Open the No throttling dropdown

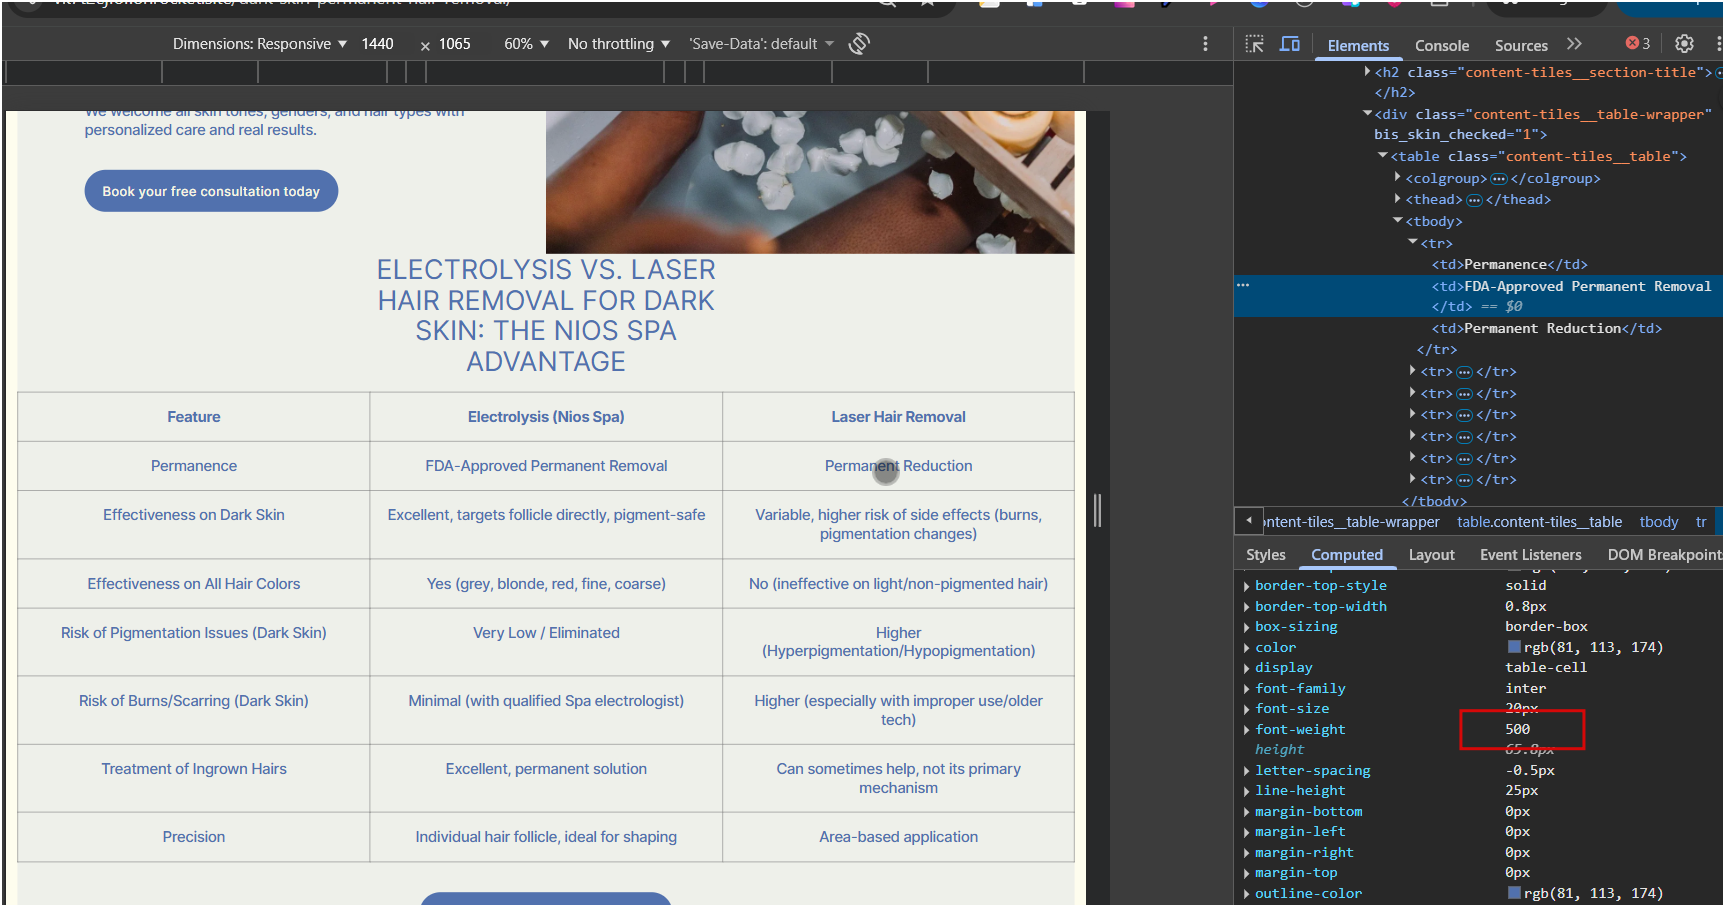point(618,44)
